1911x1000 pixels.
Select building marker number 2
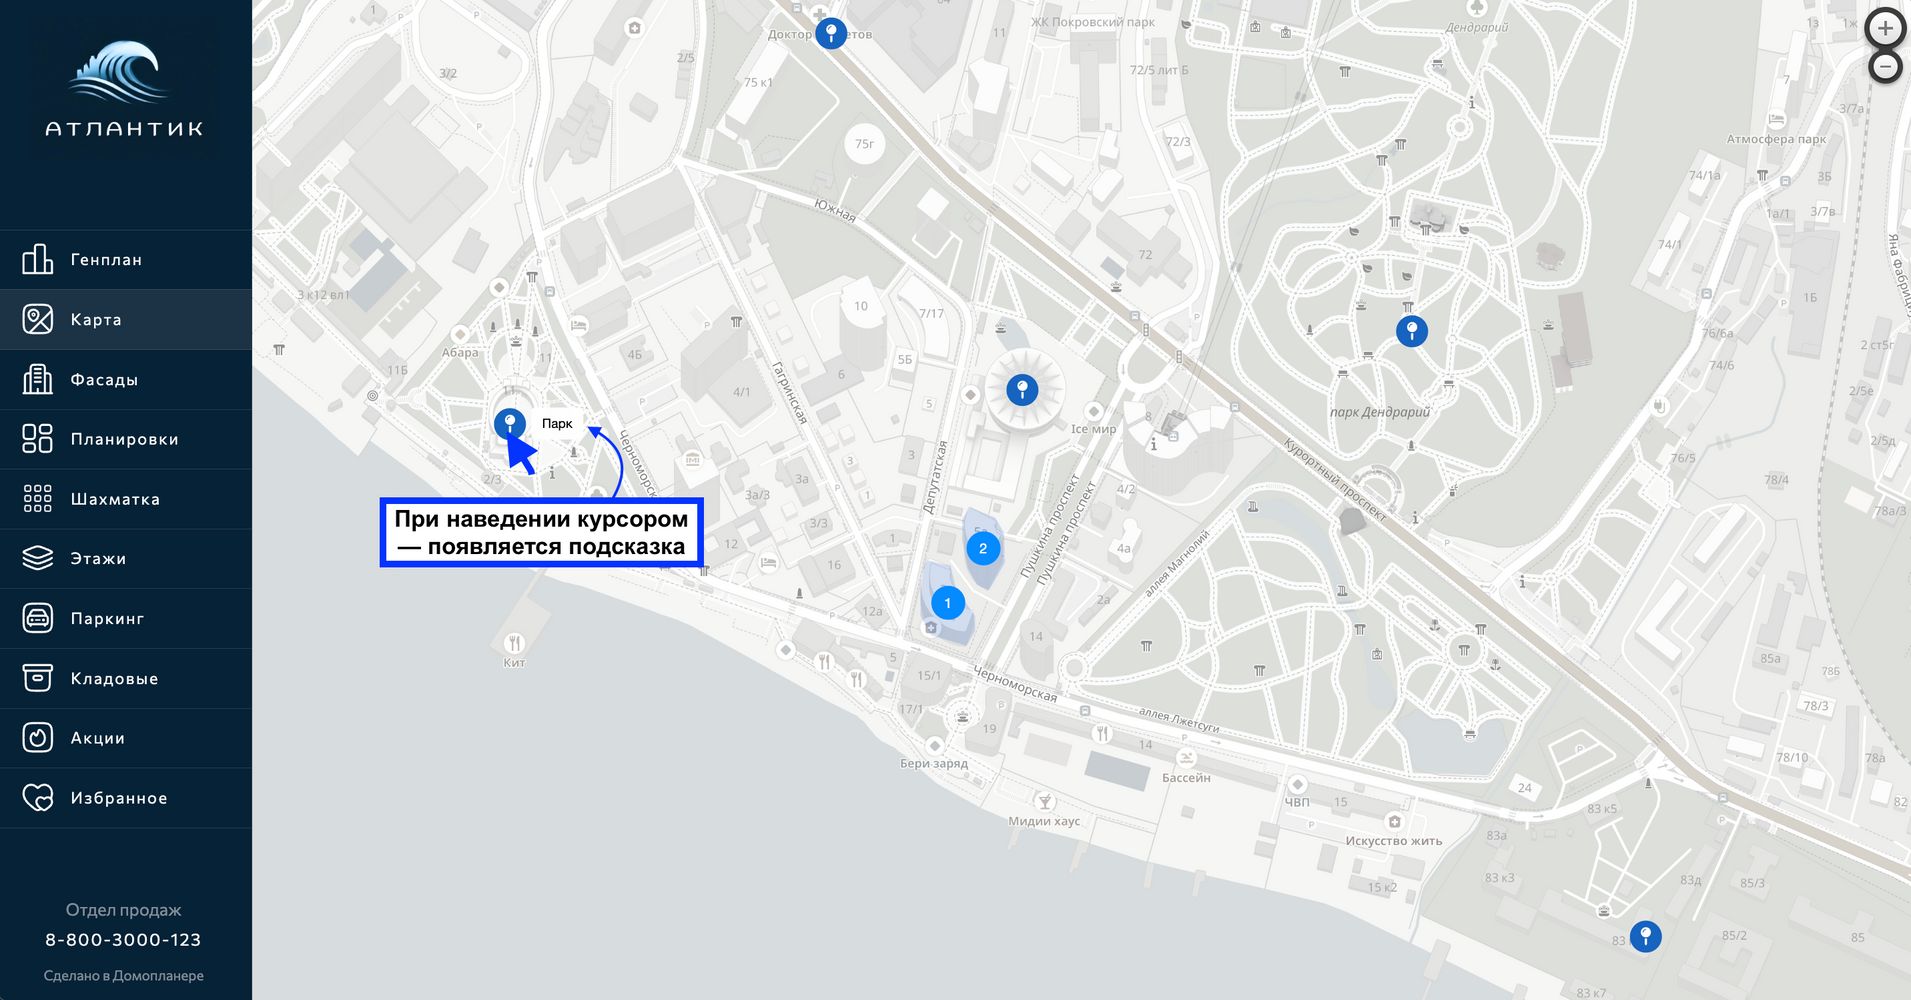tap(983, 548)
